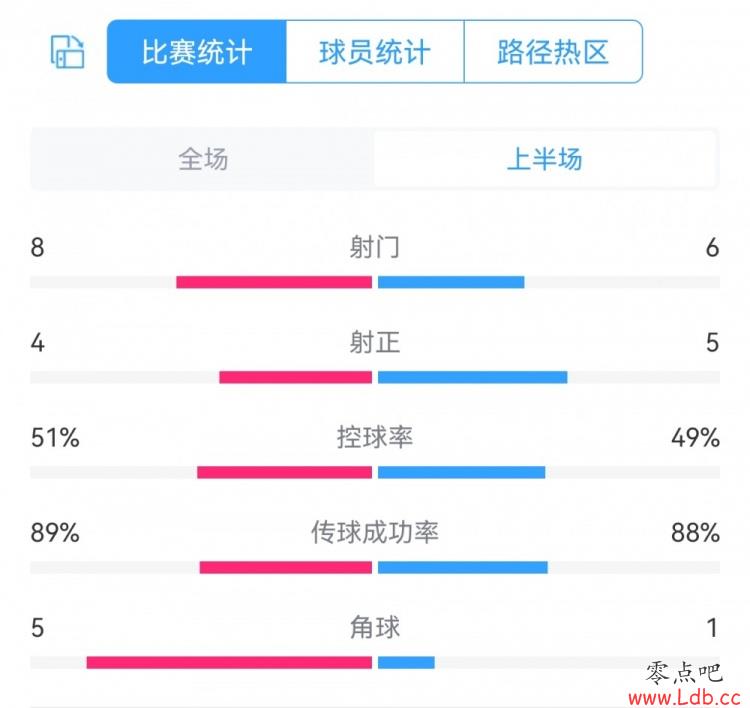The width and height of the screenshot is (750, 708).
Task: Open the 路径热区 tab
Action: pyautogui.click(x=553, y=52)
